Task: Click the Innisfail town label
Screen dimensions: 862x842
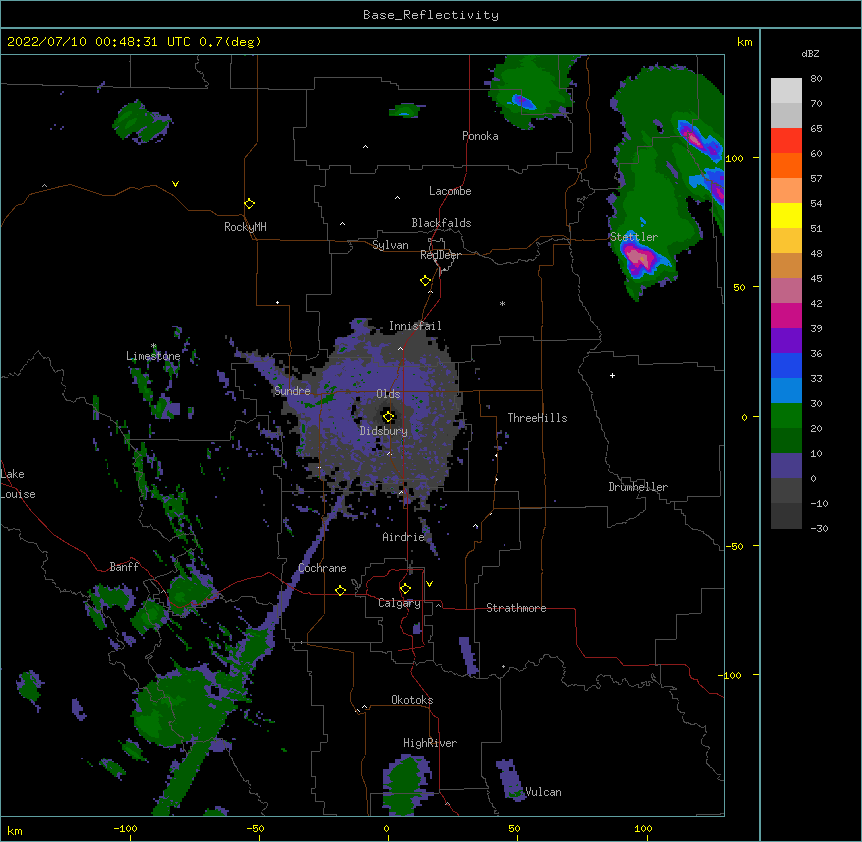Action: coord(415,326)
